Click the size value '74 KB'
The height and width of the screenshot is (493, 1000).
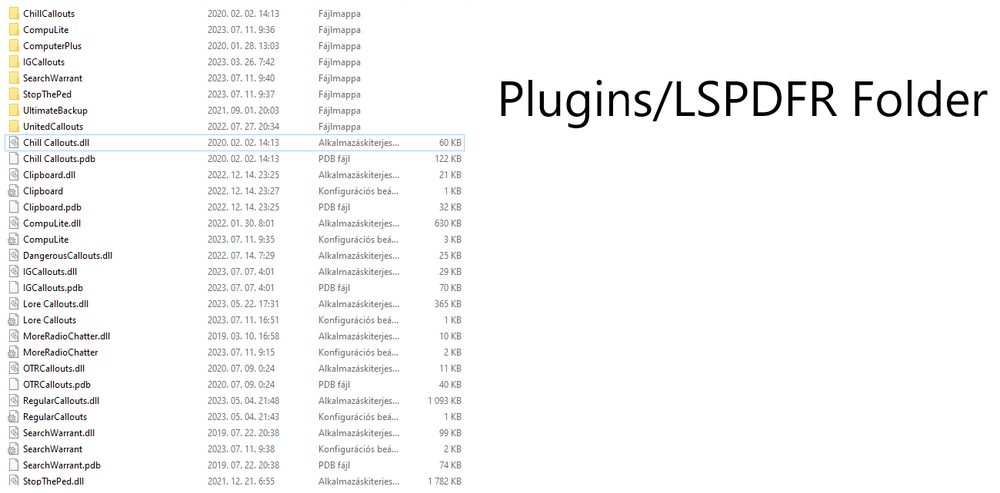click(x=450, y=465)
